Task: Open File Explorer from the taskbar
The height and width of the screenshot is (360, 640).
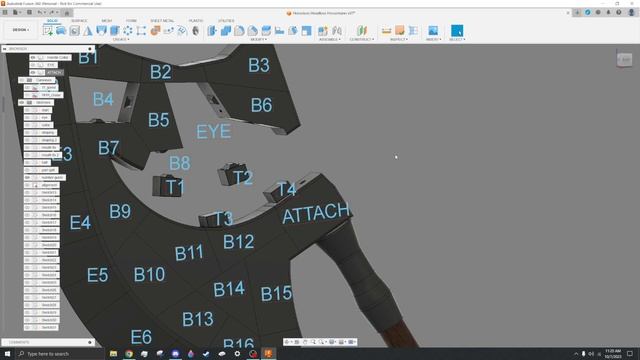Action: click(x=113, y=353)
